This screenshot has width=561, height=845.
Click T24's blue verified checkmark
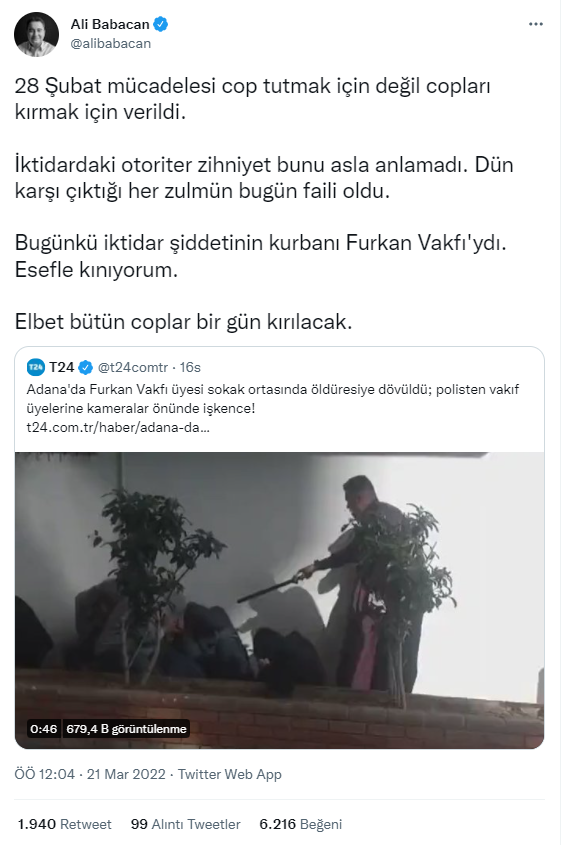coord(85,368)
